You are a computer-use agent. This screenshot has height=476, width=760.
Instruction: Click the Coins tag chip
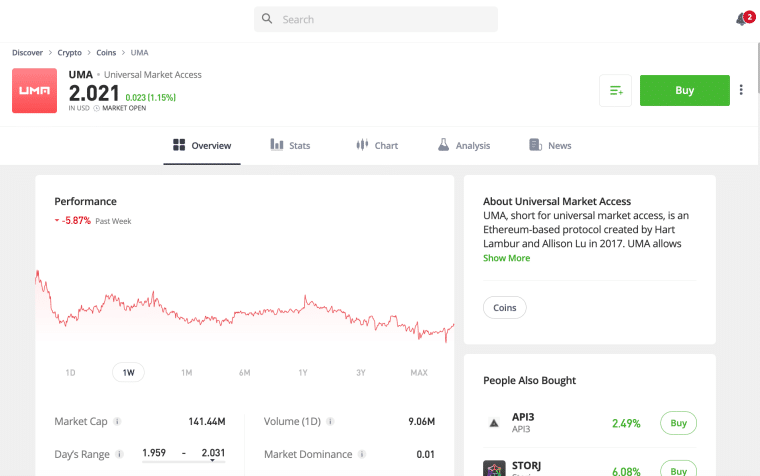coord(505,307)
